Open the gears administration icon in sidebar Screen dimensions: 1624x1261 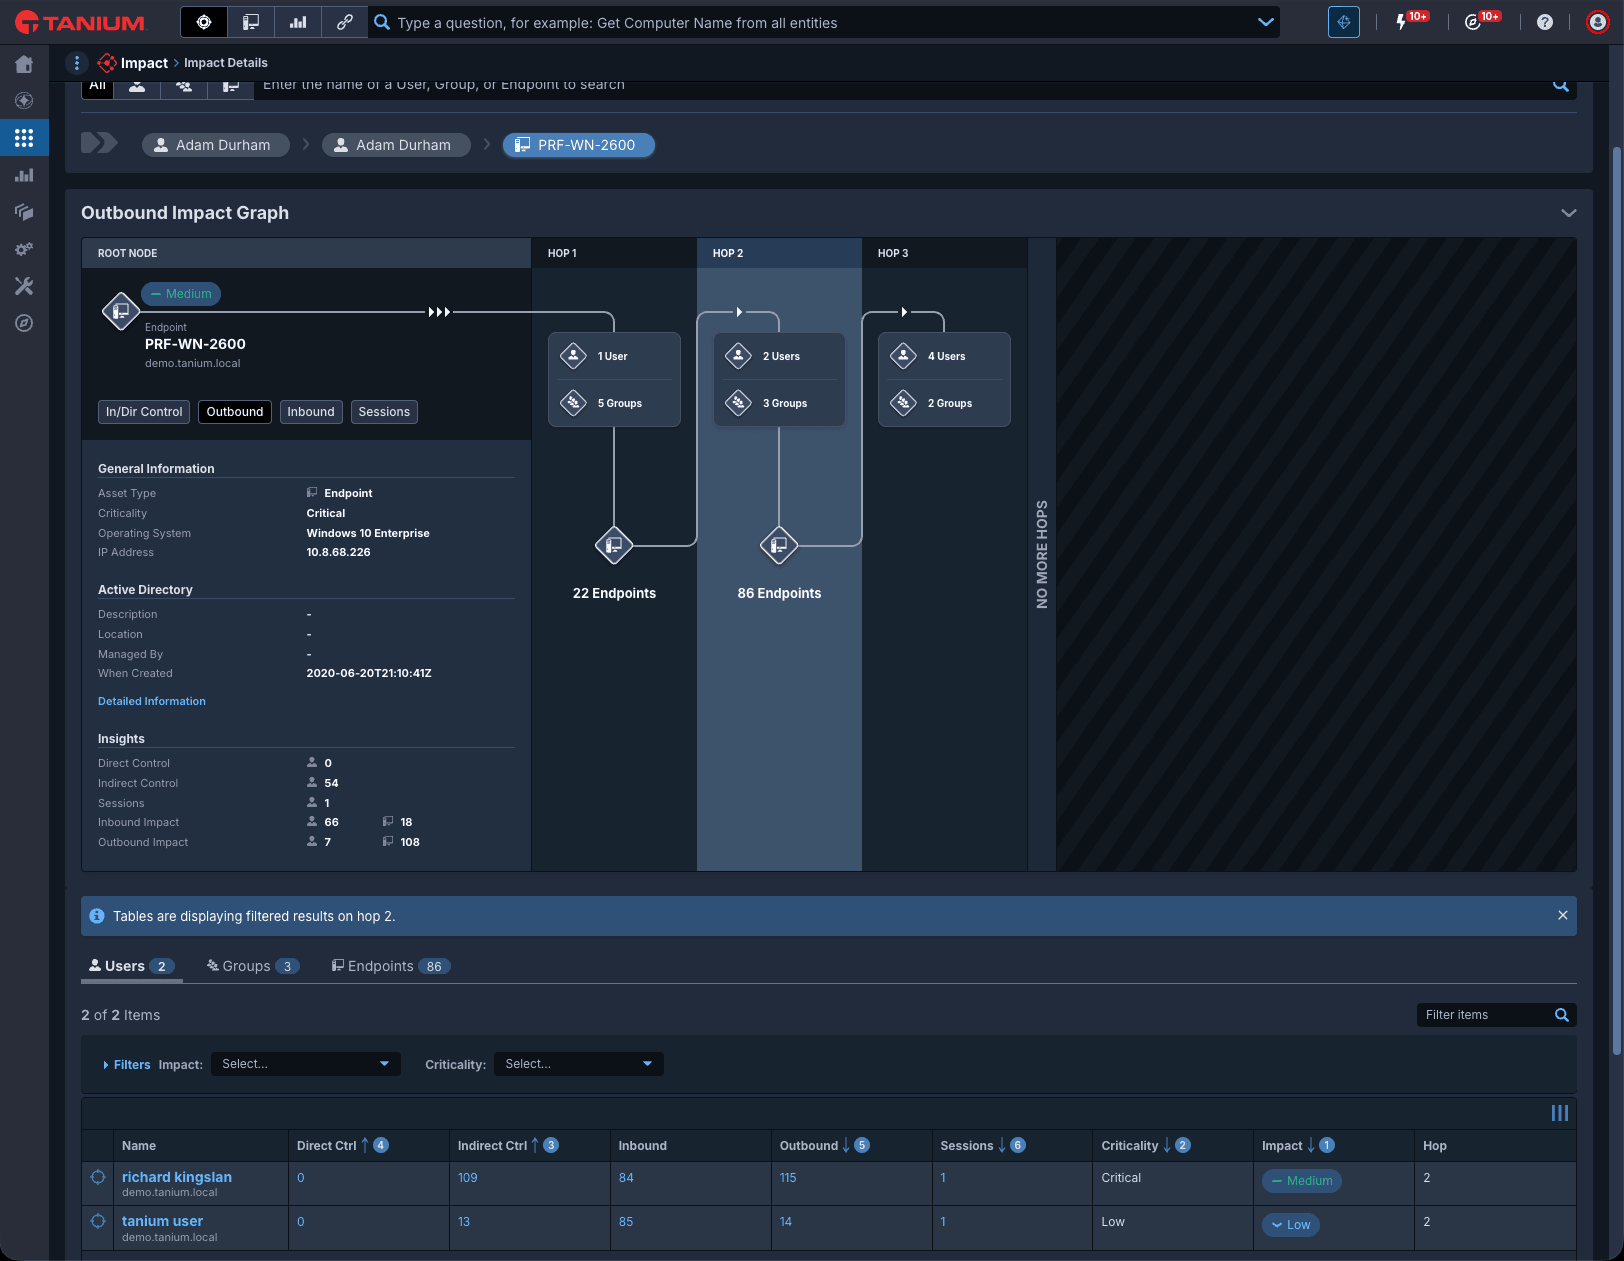[x=24, y=249]
